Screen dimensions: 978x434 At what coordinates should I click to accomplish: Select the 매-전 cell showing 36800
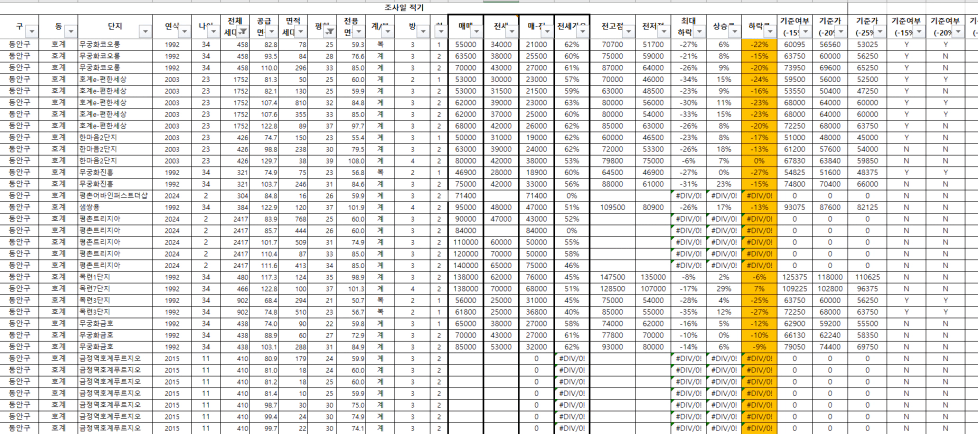[x=536, y=311]
